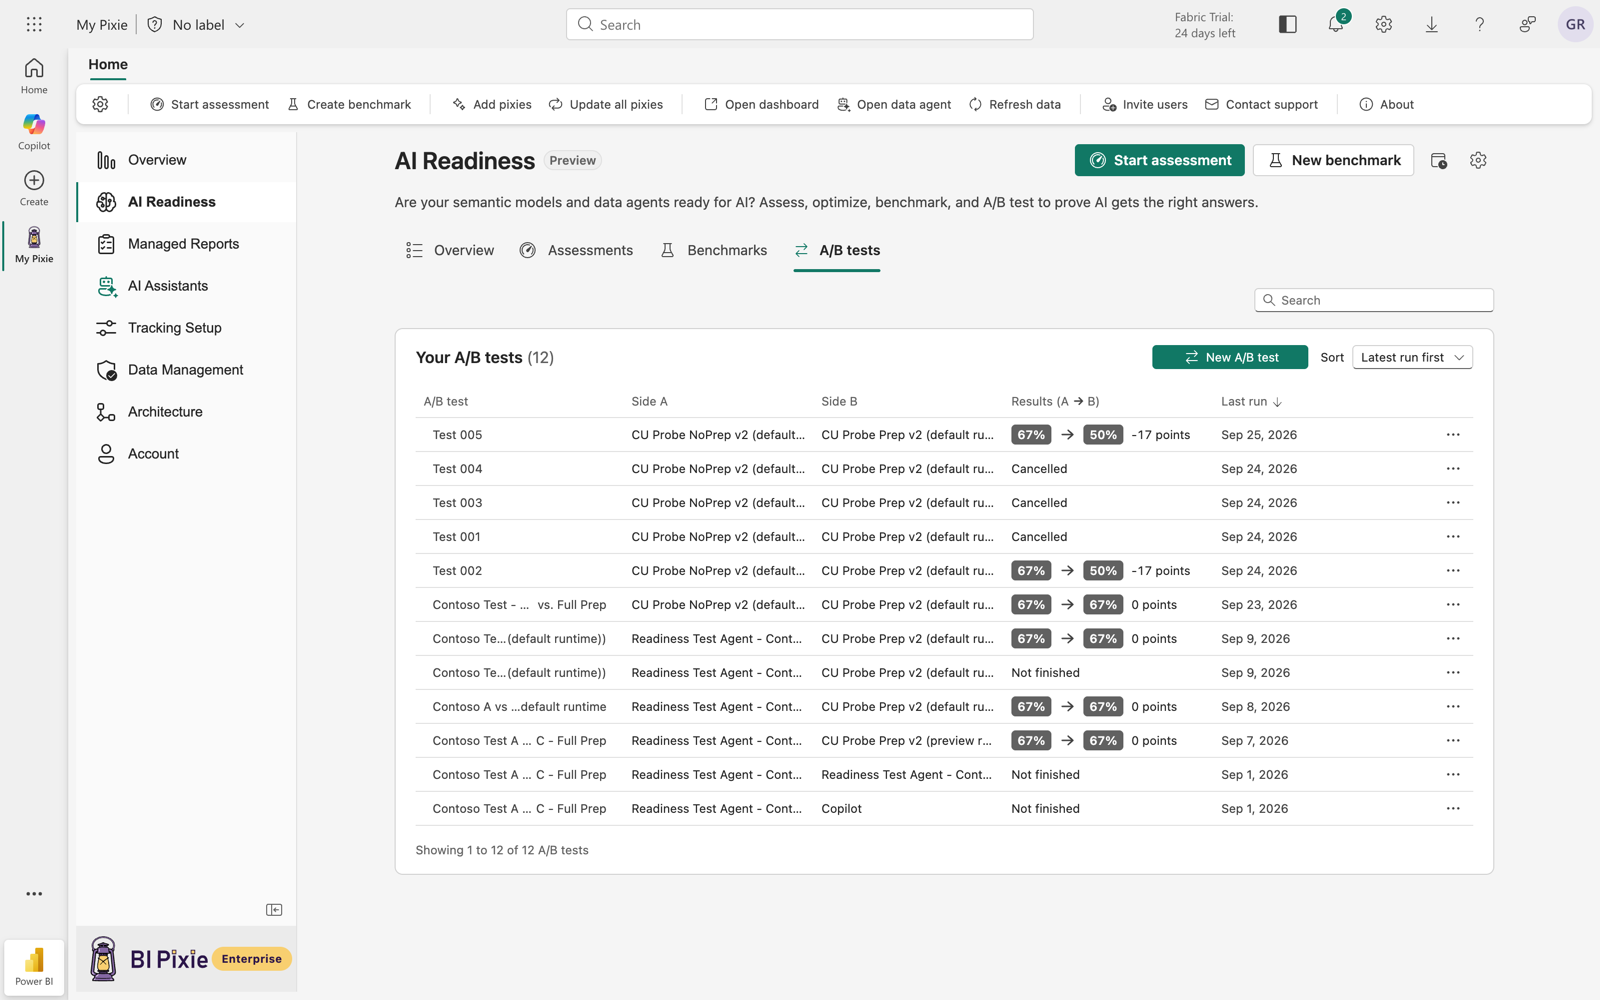This screenshot has height=1000, width=1600.
Task: Open more options for Test 002 row
Action: [x=1453, y=571]
